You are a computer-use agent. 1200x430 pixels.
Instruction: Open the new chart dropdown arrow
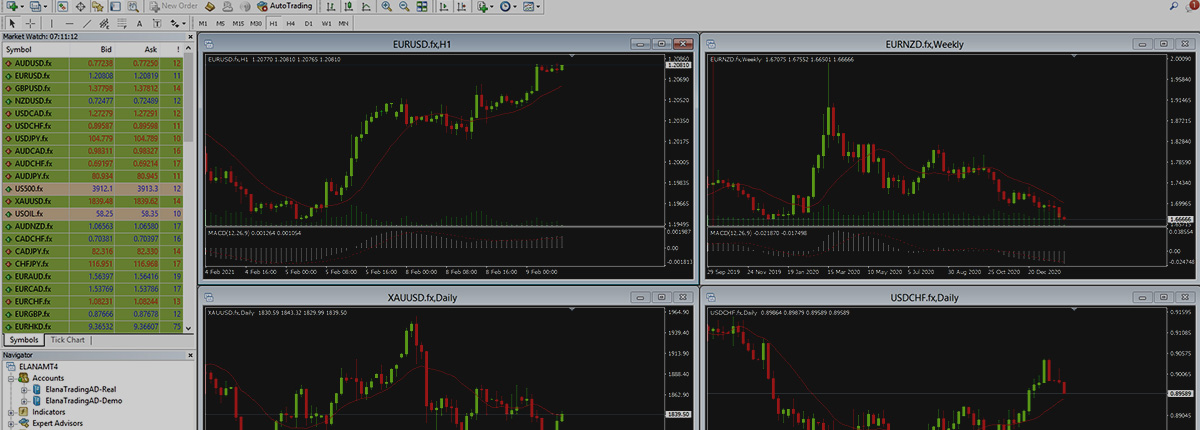pos(22,6)
